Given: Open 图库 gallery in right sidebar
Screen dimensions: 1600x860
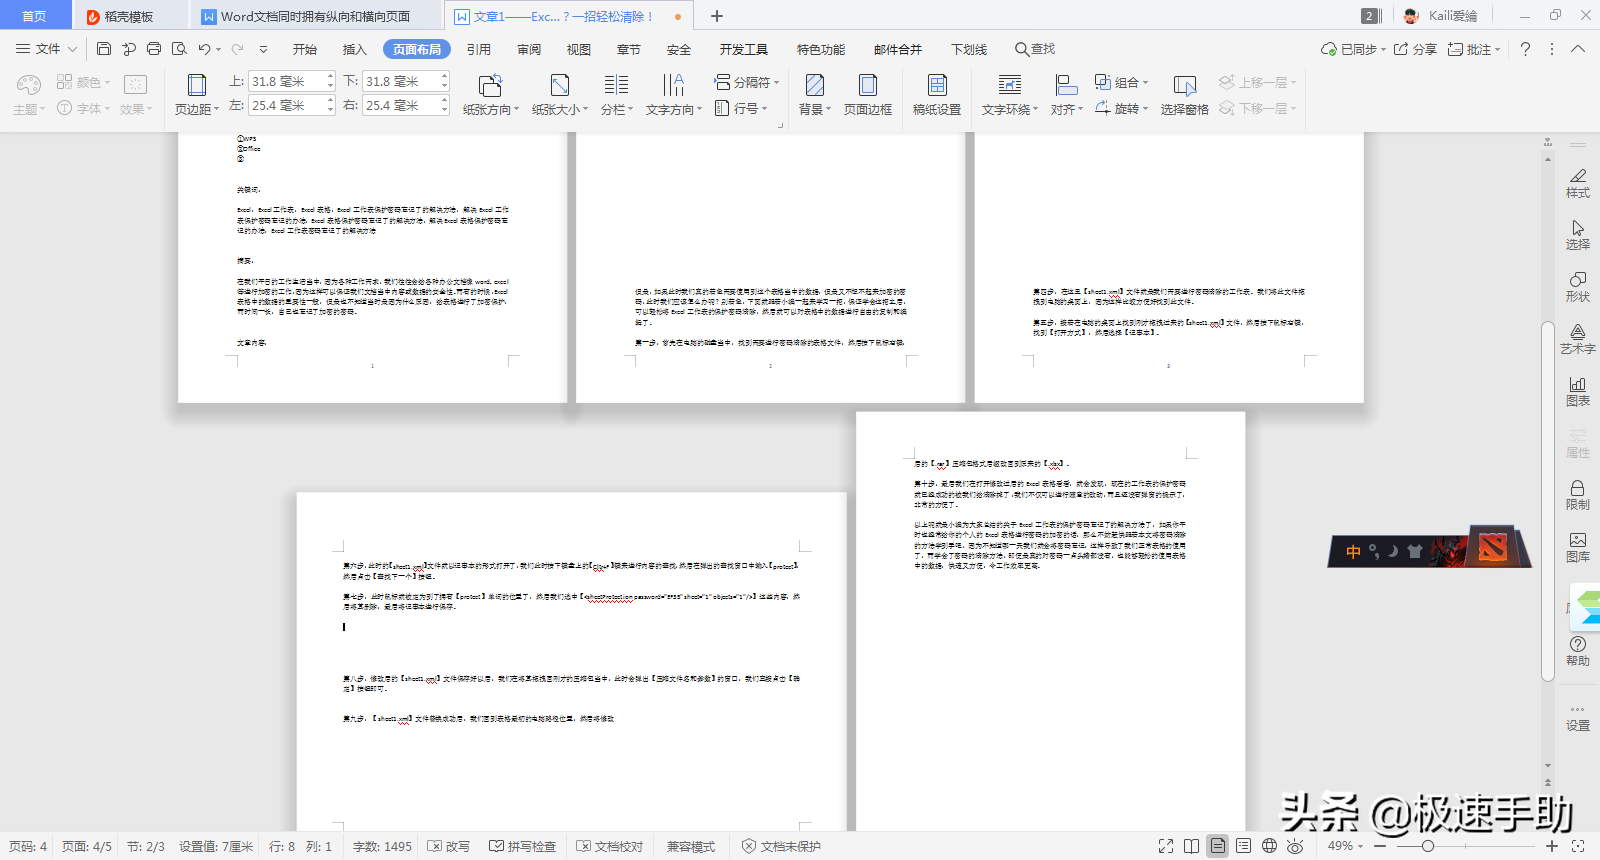Looking at the screenshot, I should click(x=1578, y=547).
